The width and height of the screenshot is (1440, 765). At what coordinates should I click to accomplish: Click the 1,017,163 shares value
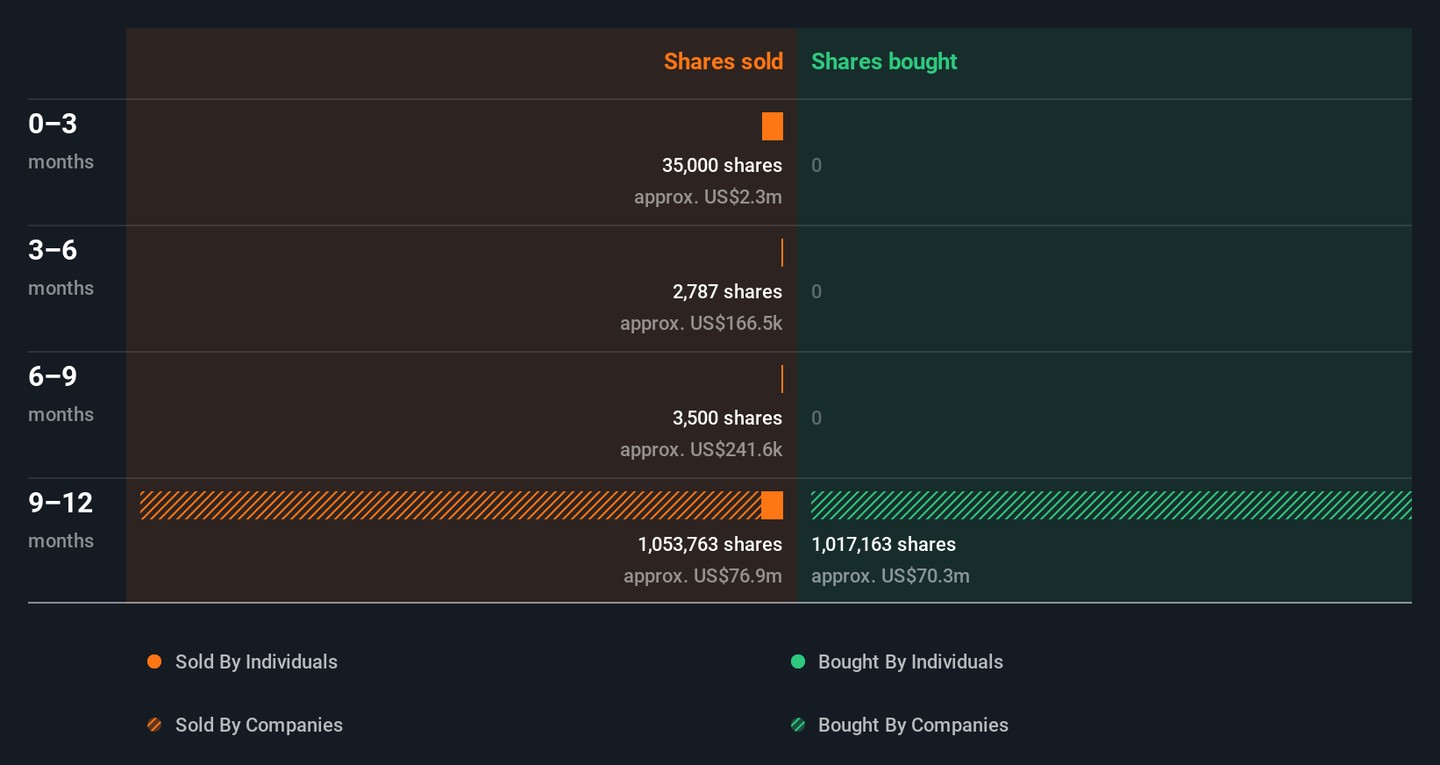click(x=883, y=544)
